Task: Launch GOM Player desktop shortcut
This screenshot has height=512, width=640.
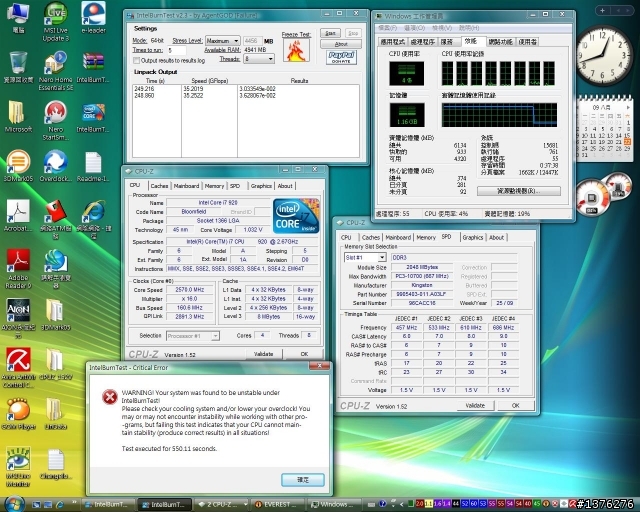Action: (x=18, y=414)
